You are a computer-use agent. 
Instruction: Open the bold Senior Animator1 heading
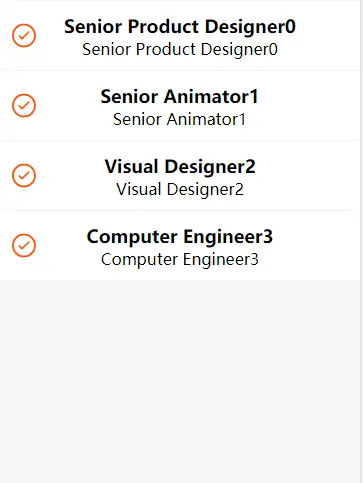pos(179,97)
